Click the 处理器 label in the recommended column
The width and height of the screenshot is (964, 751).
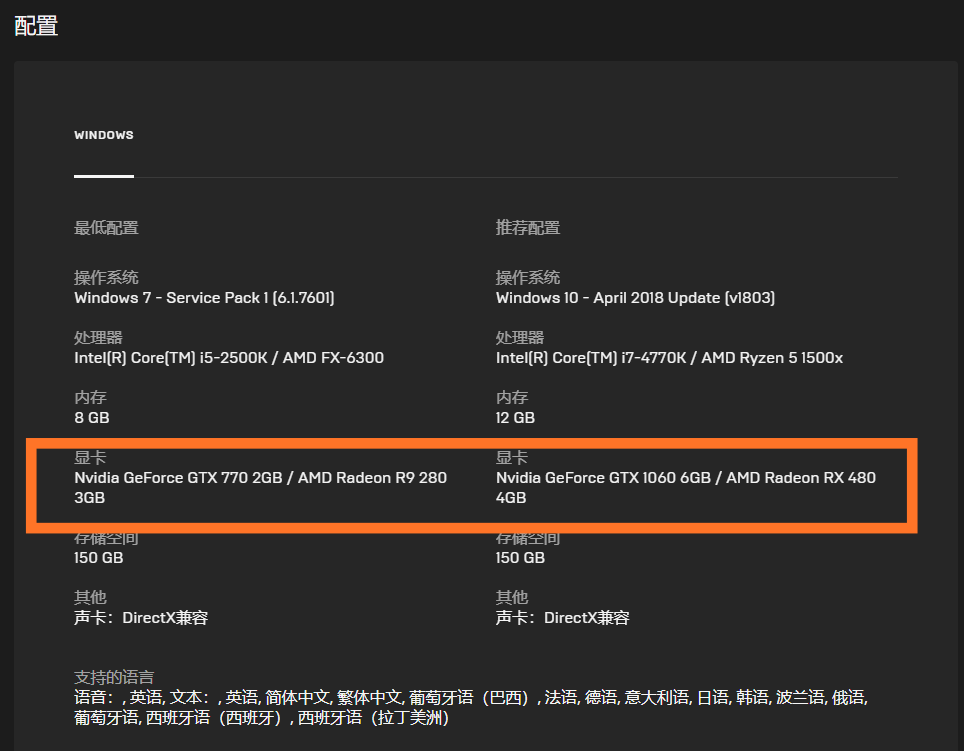click(x=519, y=338)
